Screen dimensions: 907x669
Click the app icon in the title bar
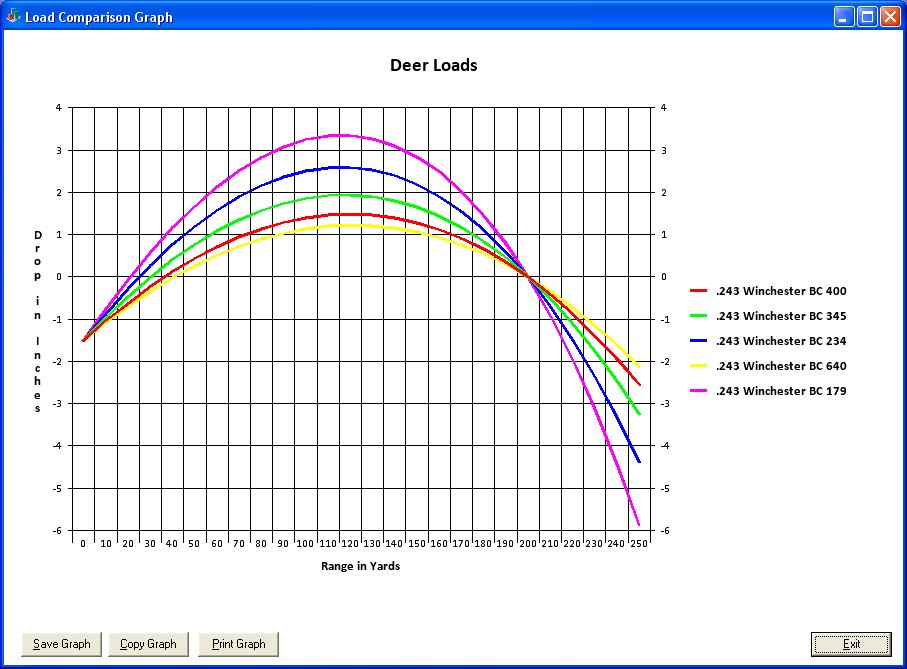[x=13, y=16]
